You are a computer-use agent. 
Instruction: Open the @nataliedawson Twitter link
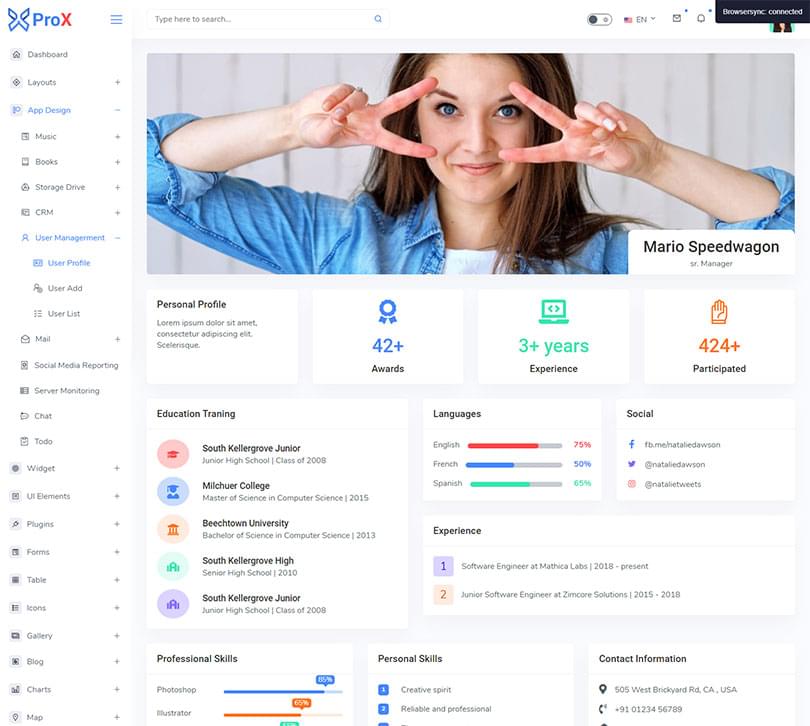(x=674, y=464)
